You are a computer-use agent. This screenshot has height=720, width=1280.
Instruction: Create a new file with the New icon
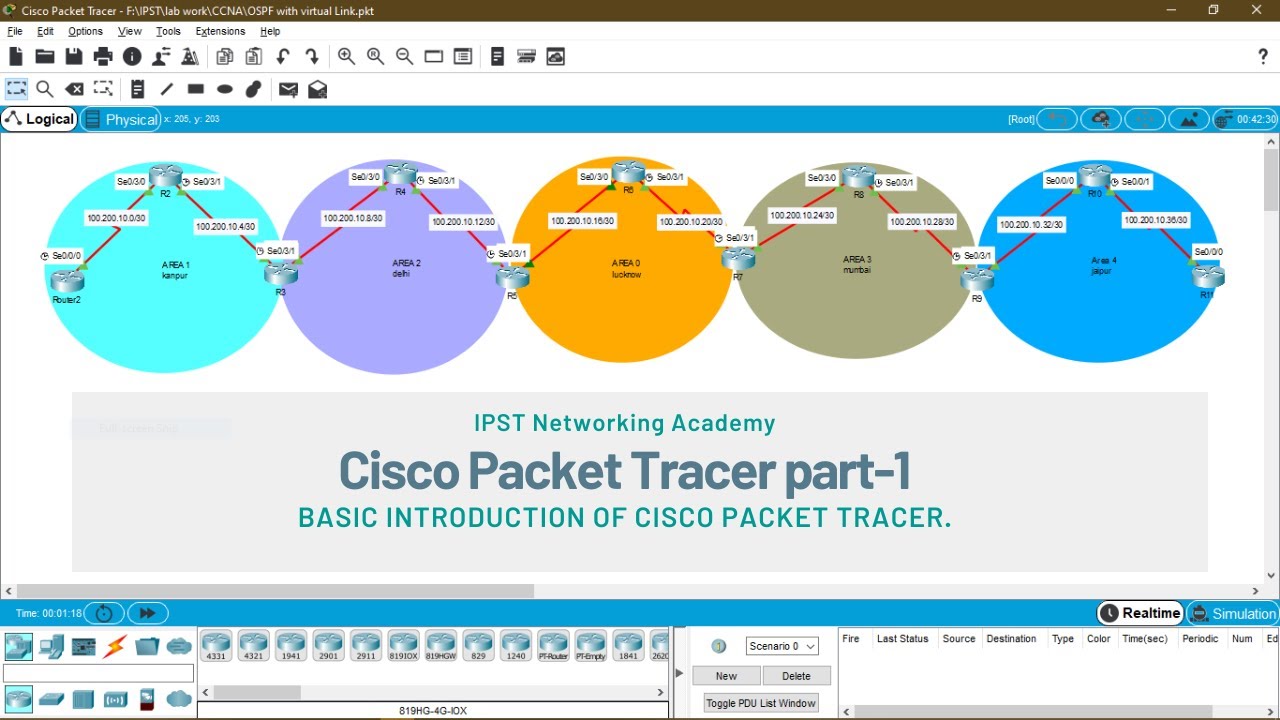tap(16, 57)
